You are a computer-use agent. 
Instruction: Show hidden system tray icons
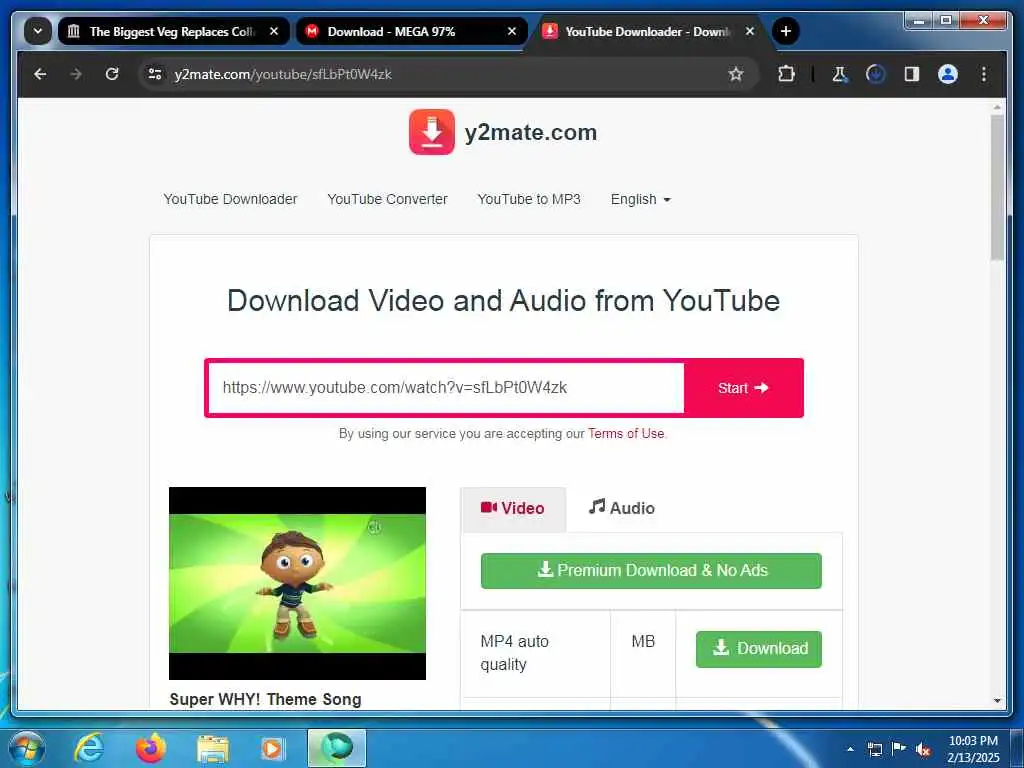850,749
